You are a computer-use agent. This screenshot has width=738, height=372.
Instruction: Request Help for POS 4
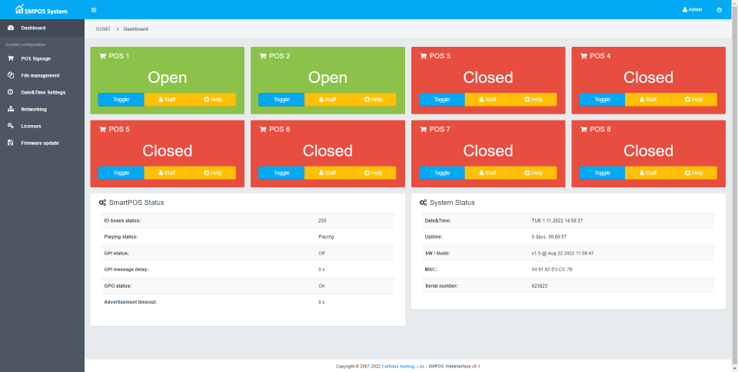[694, 99]
